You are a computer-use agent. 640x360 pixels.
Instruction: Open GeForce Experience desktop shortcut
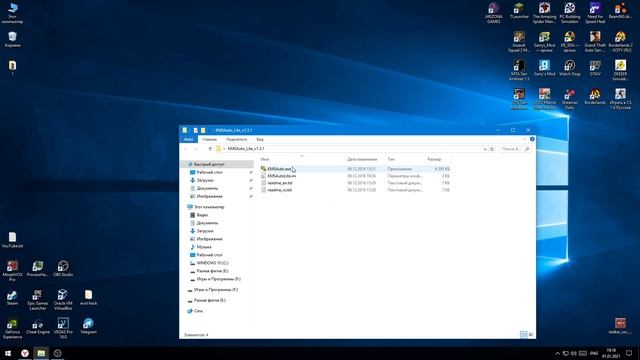12,329
